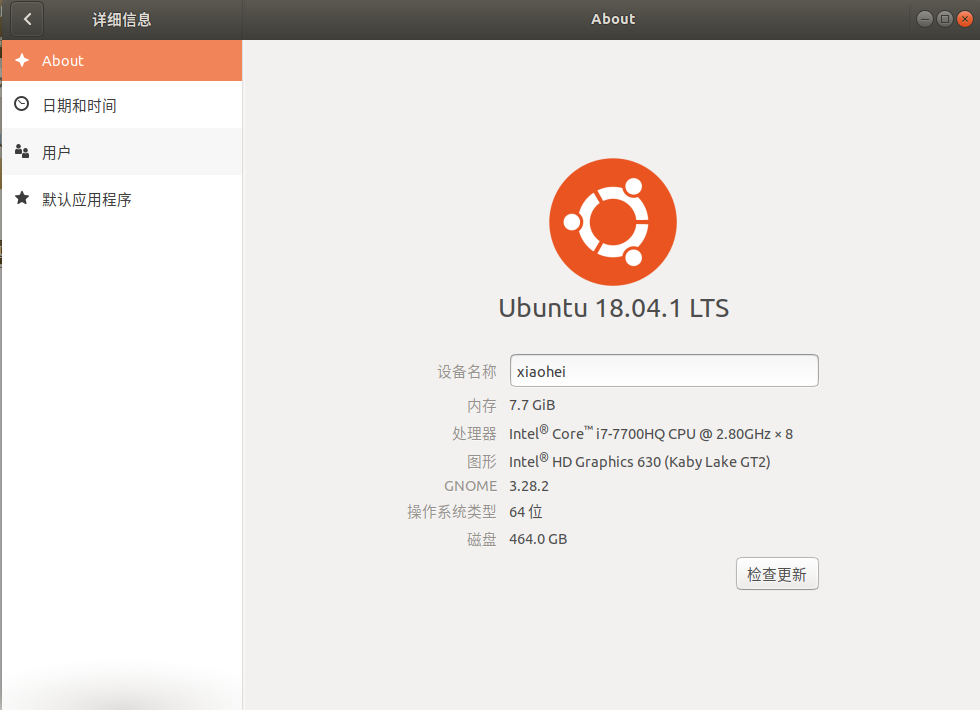This screenshot has width=980, height=710.
Task: Open the 日期和时间 panel
Action: click(x=122, y=105)
